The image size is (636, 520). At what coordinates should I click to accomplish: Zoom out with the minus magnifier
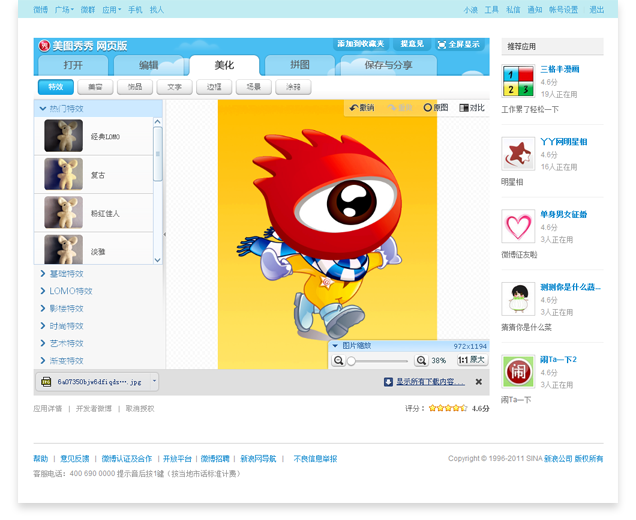point(338,360)
